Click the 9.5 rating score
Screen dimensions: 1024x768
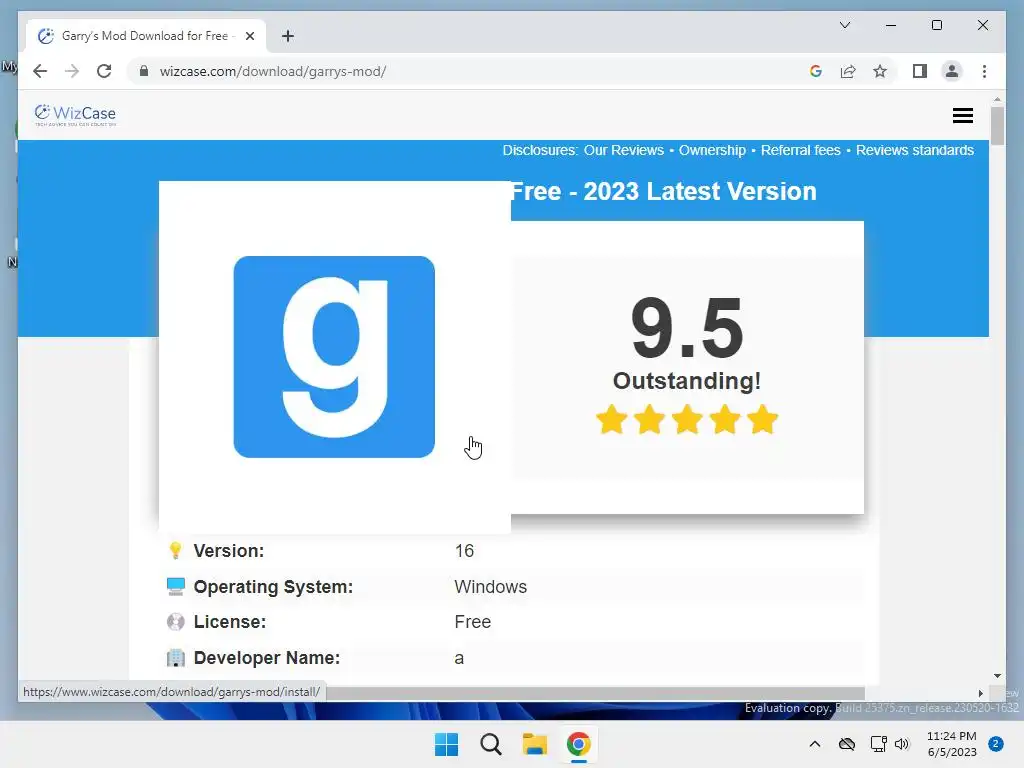687,328
